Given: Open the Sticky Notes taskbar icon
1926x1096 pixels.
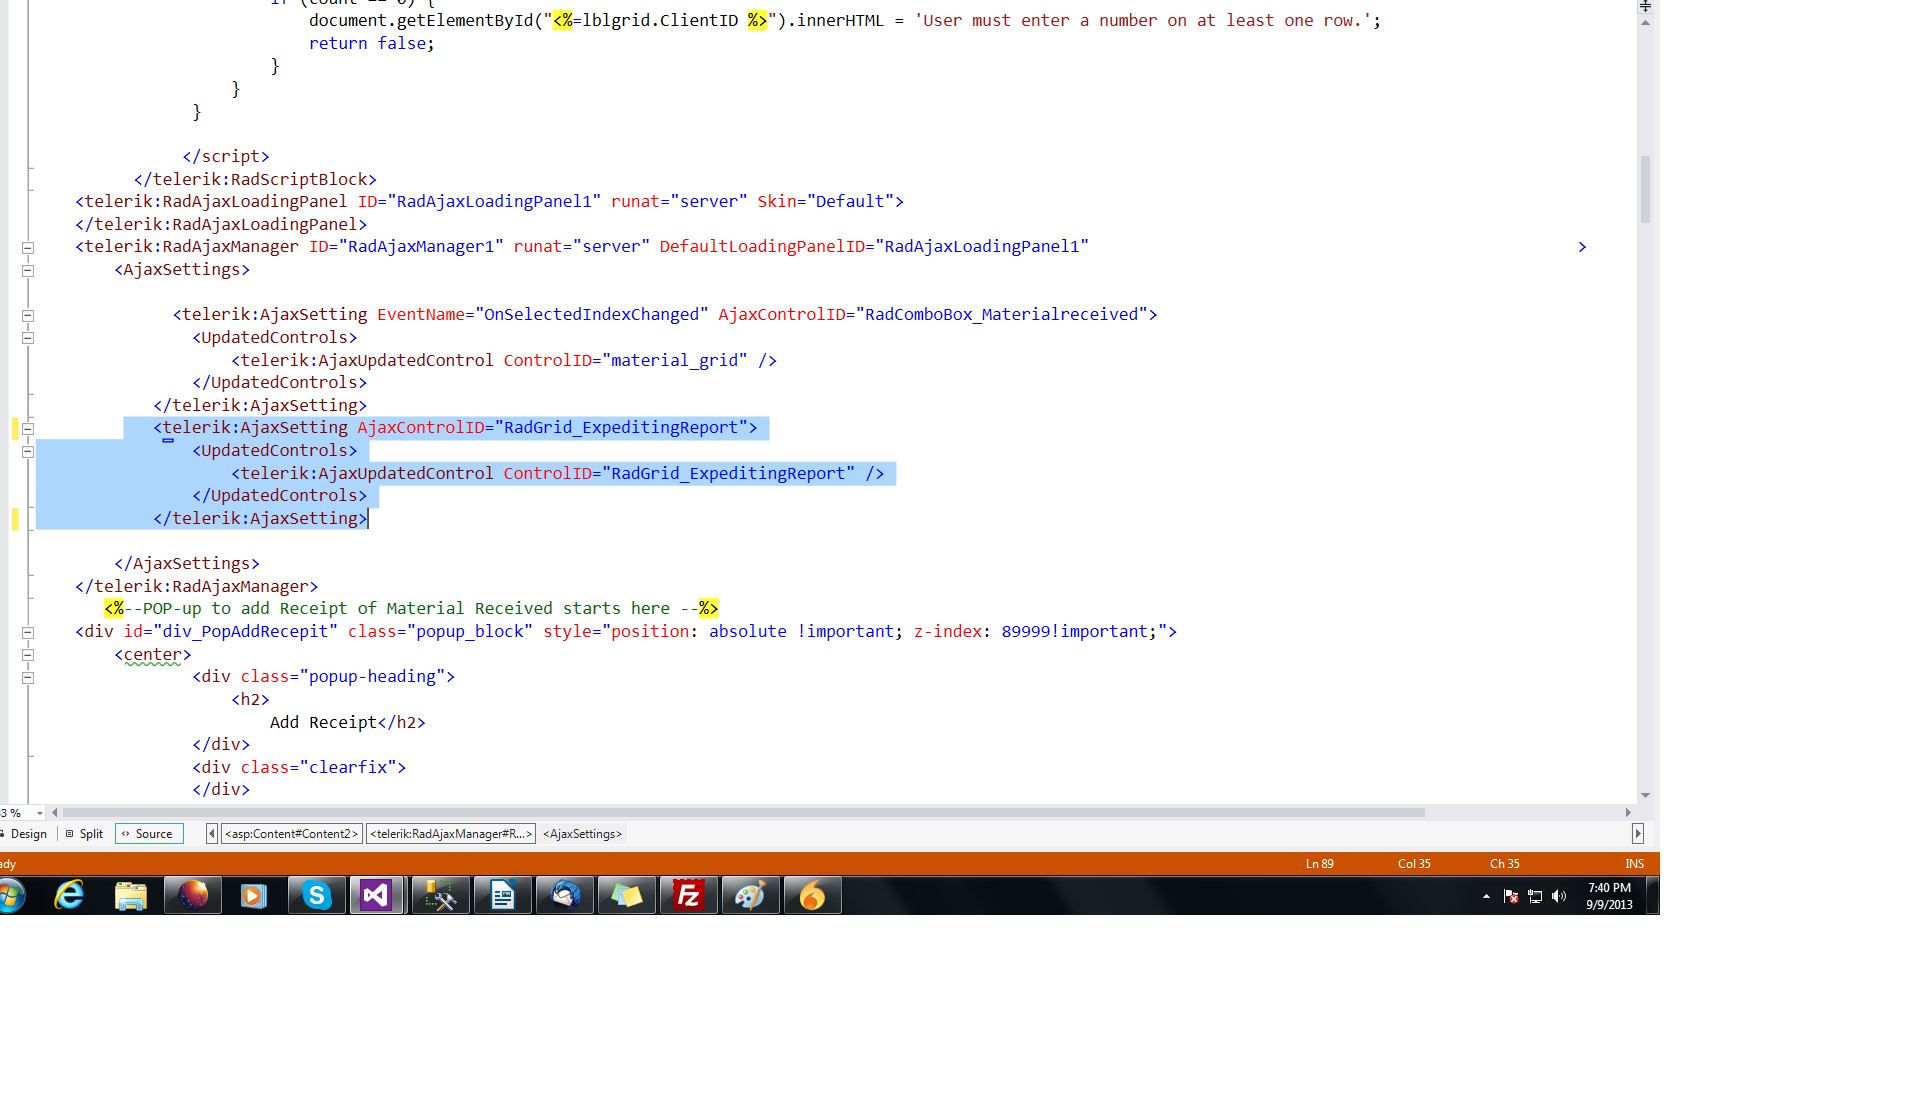Looking at the screenshot, I should (626, 895).
